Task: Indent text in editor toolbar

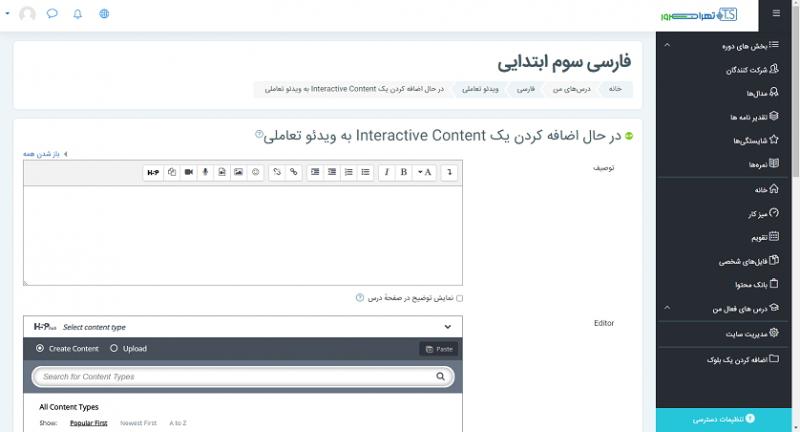Action: [315, 172]
